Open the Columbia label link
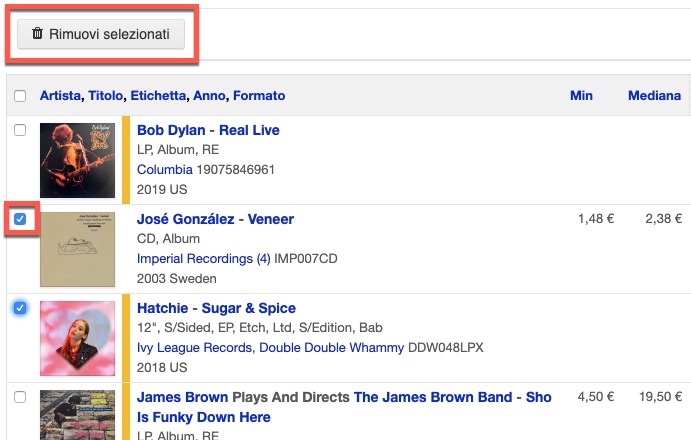 [x=165, y=170]
